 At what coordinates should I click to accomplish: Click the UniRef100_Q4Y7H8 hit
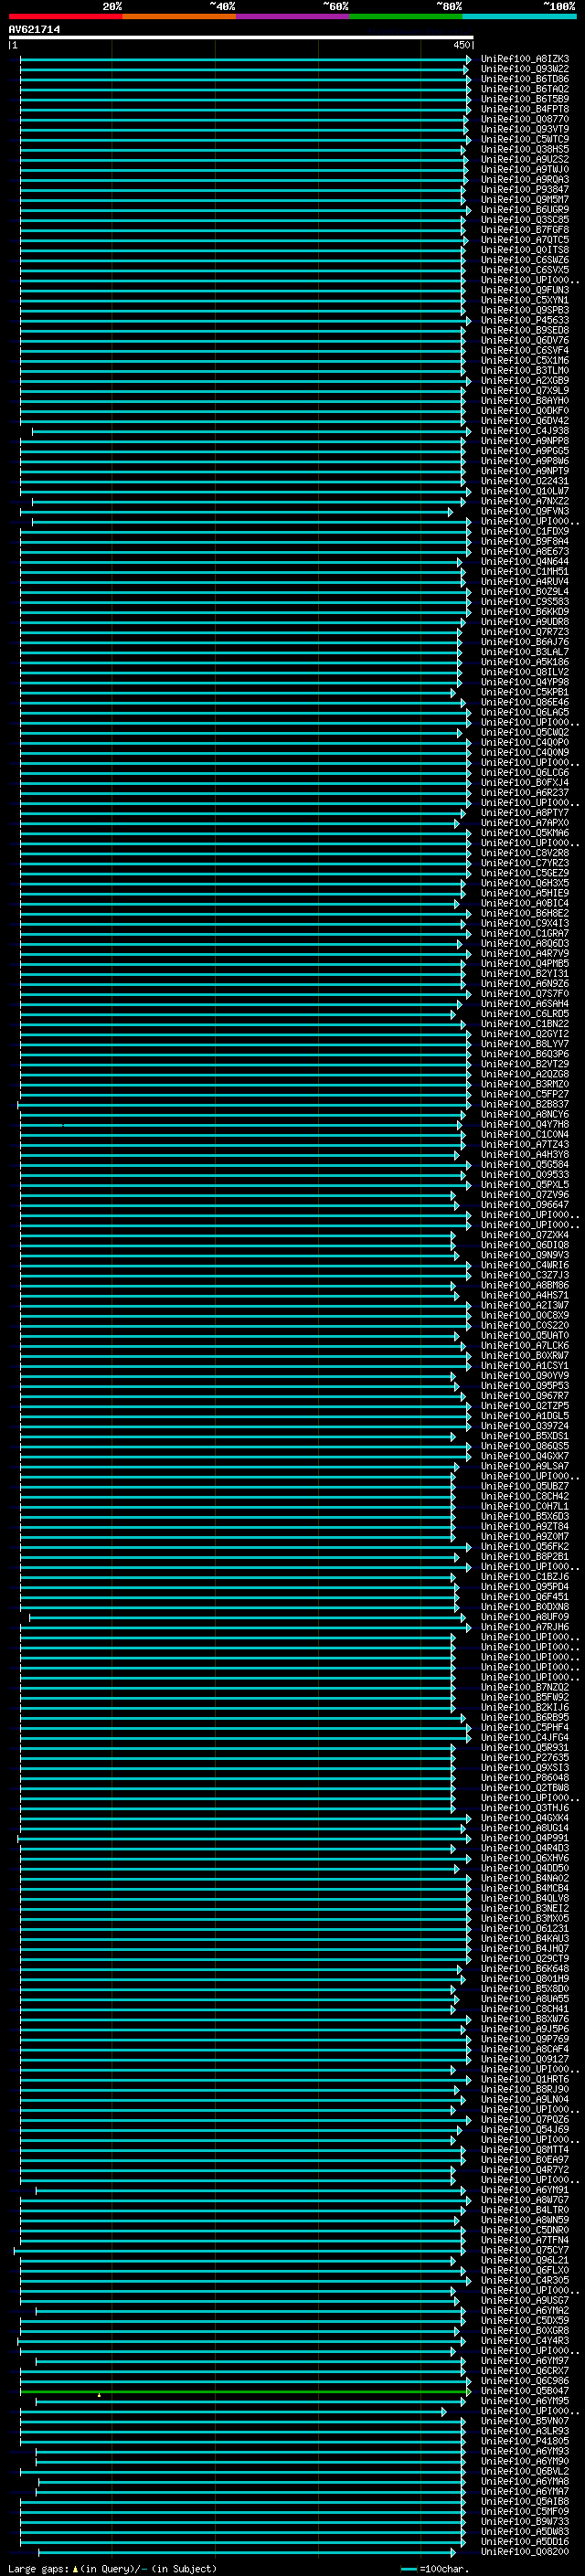point(524,1125)
